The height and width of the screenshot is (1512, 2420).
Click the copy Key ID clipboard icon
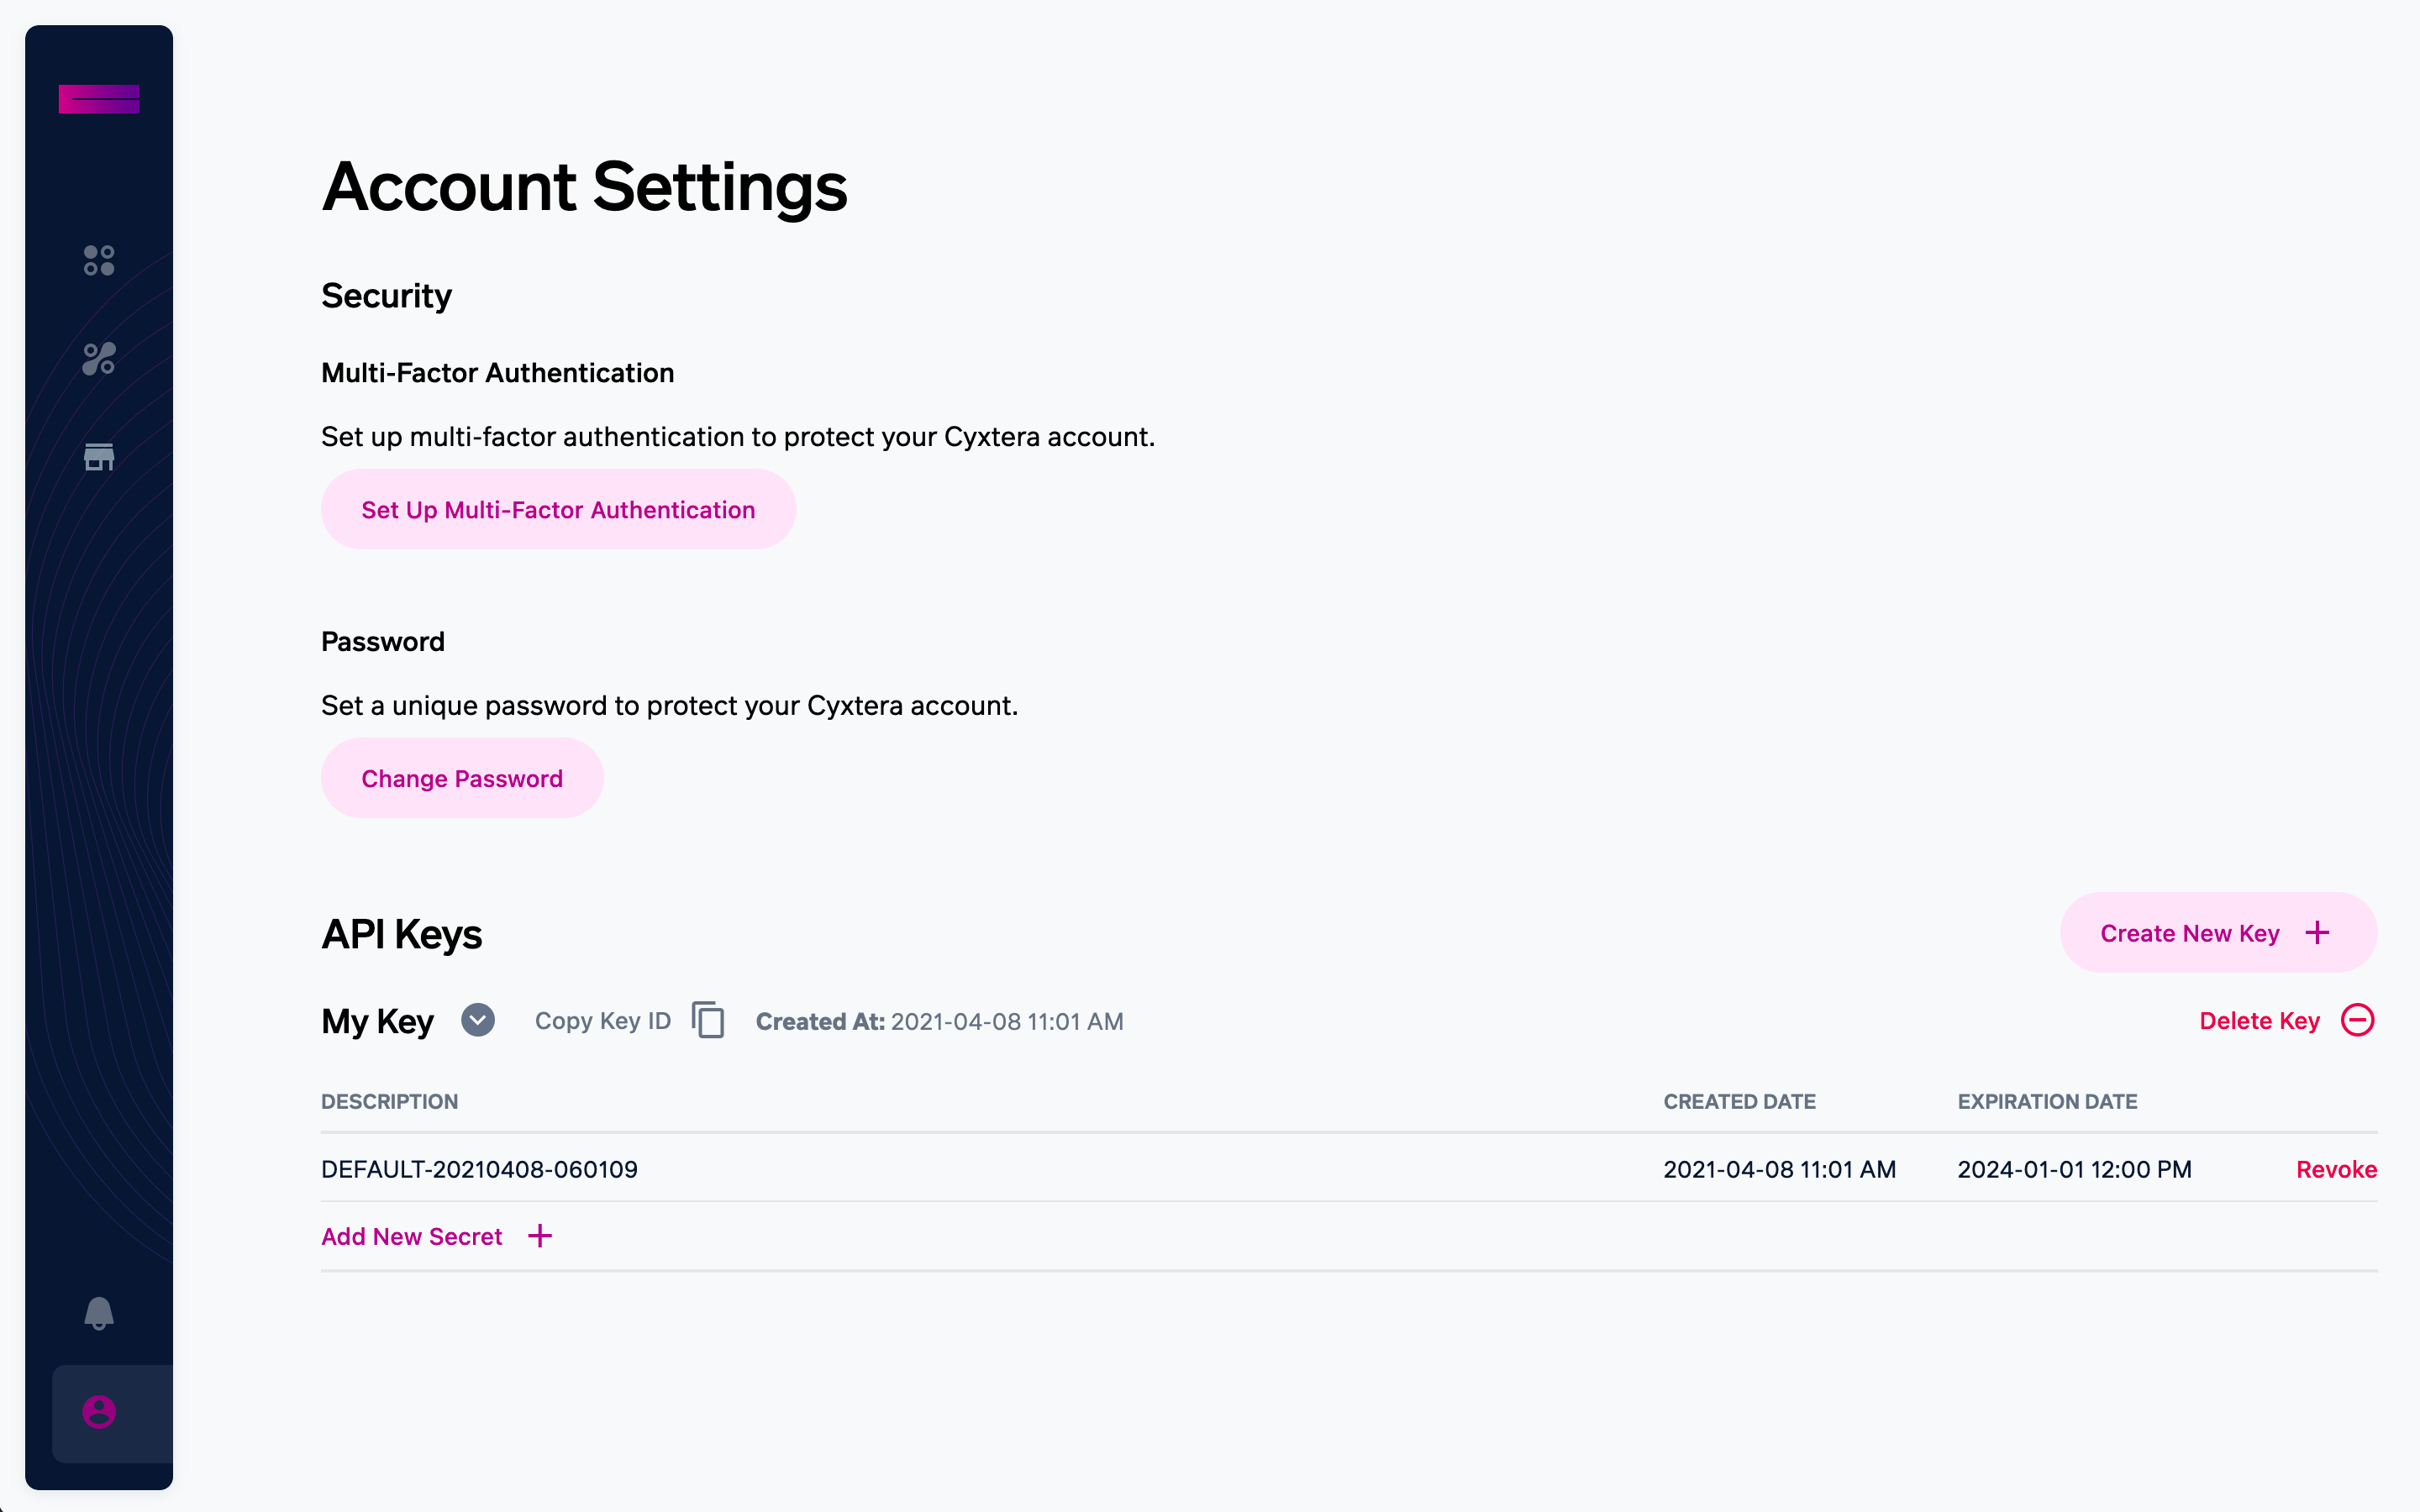[708, 1020]
